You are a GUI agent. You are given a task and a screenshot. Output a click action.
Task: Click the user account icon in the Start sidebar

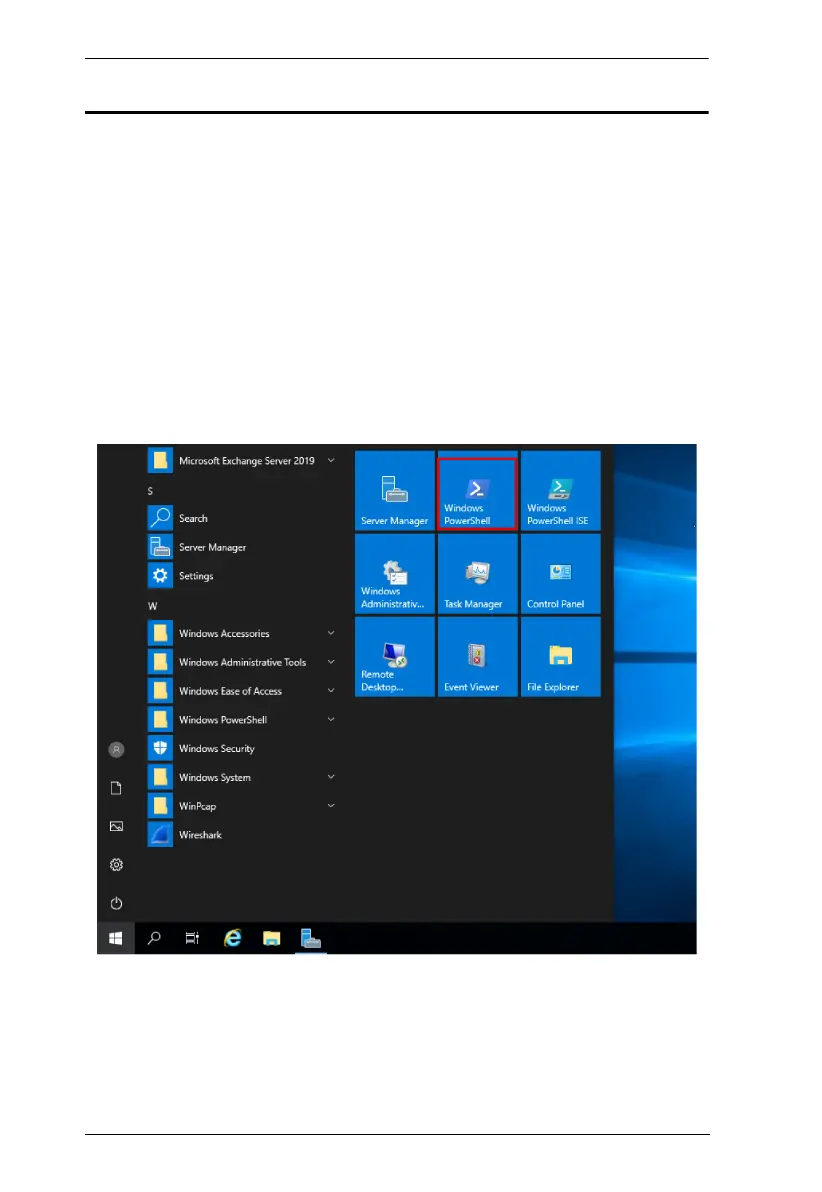(116, 750)
